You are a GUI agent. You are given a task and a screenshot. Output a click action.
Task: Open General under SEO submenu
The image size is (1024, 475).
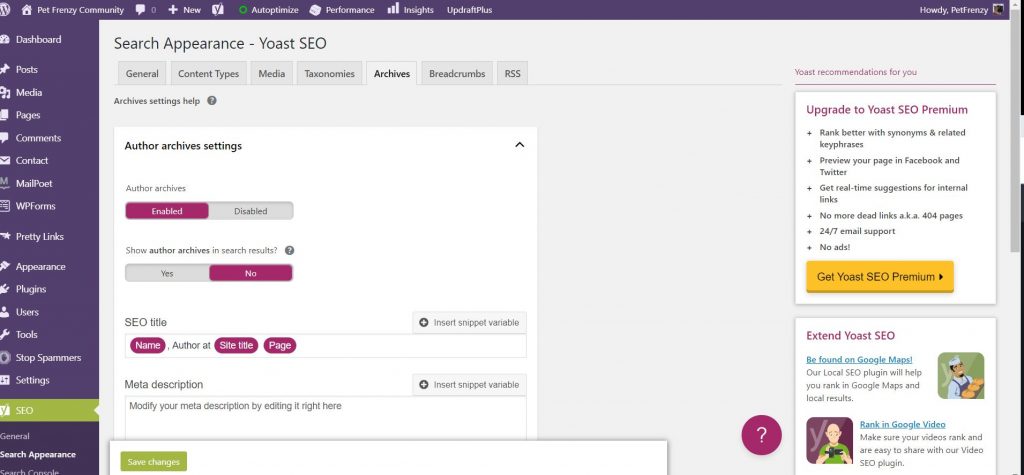tap(14, 436)
